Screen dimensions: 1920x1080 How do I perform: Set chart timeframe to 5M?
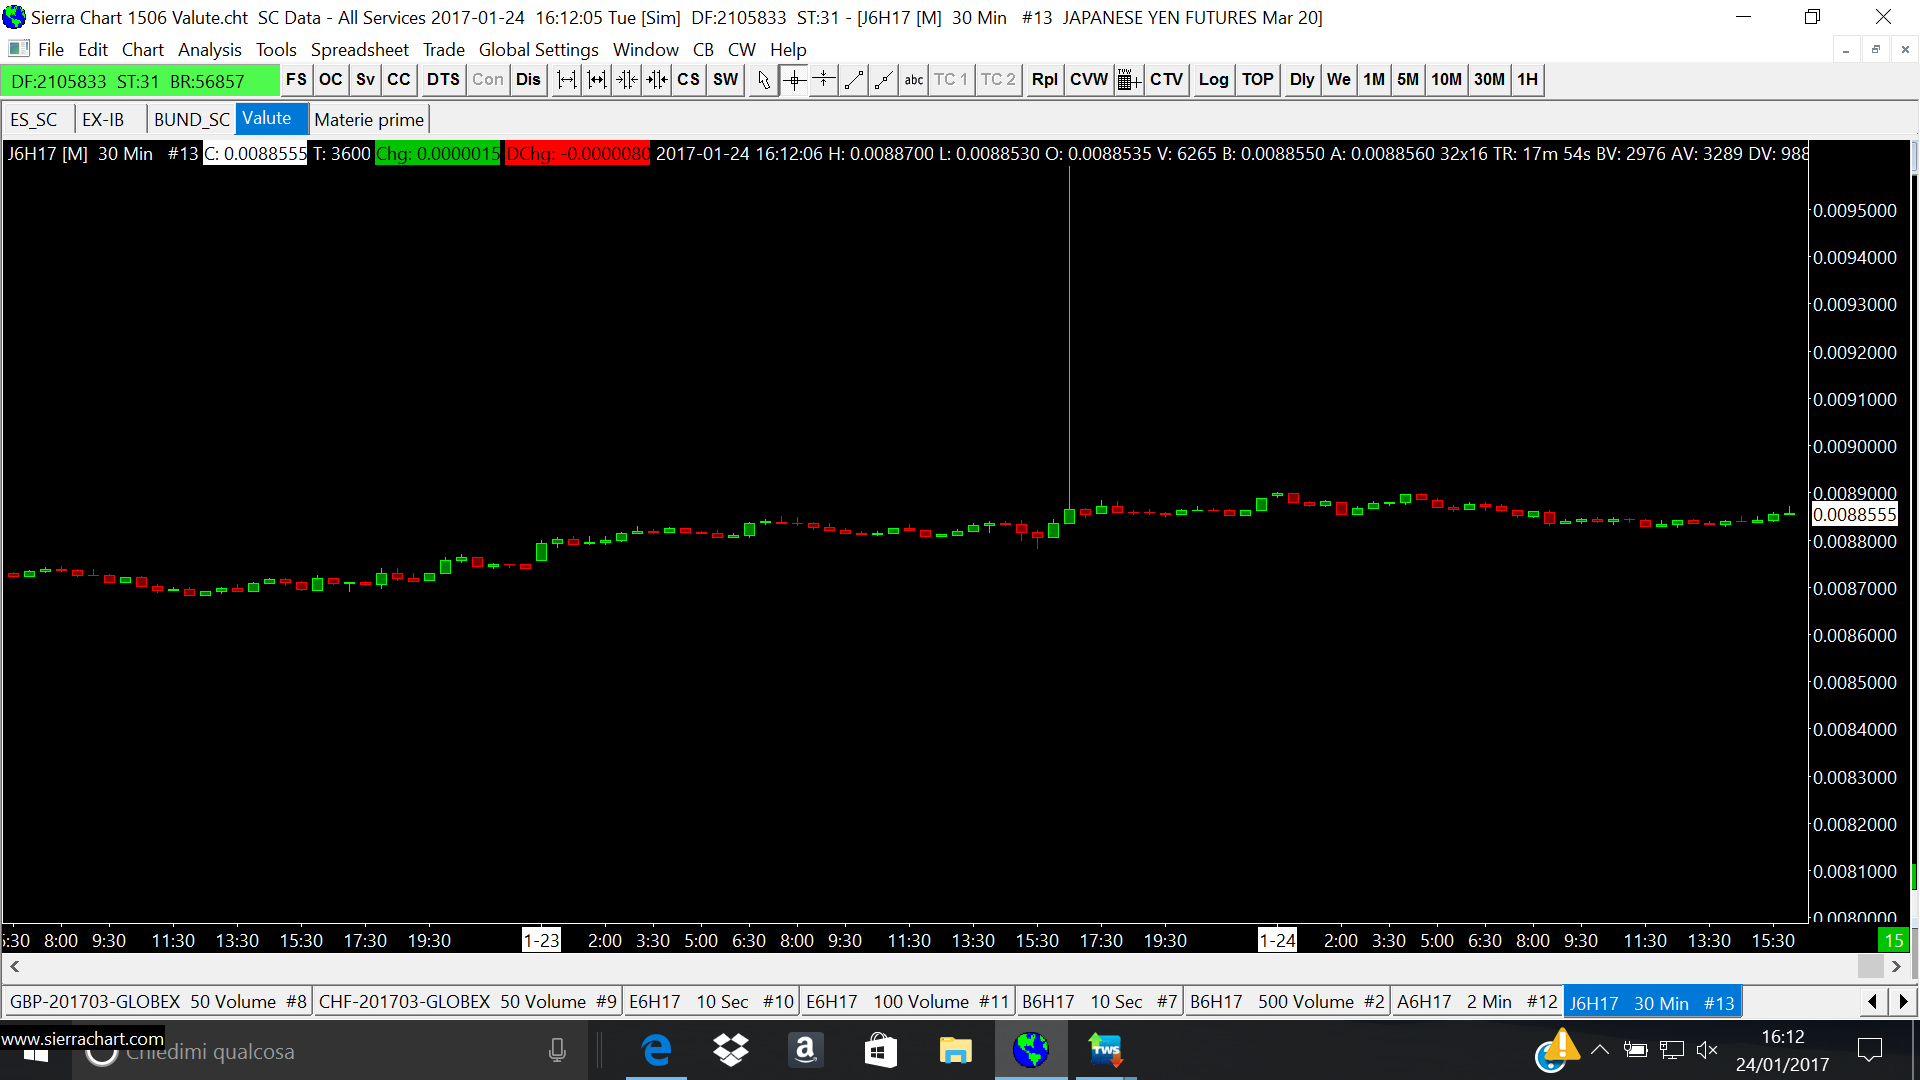coord(1407,80)
